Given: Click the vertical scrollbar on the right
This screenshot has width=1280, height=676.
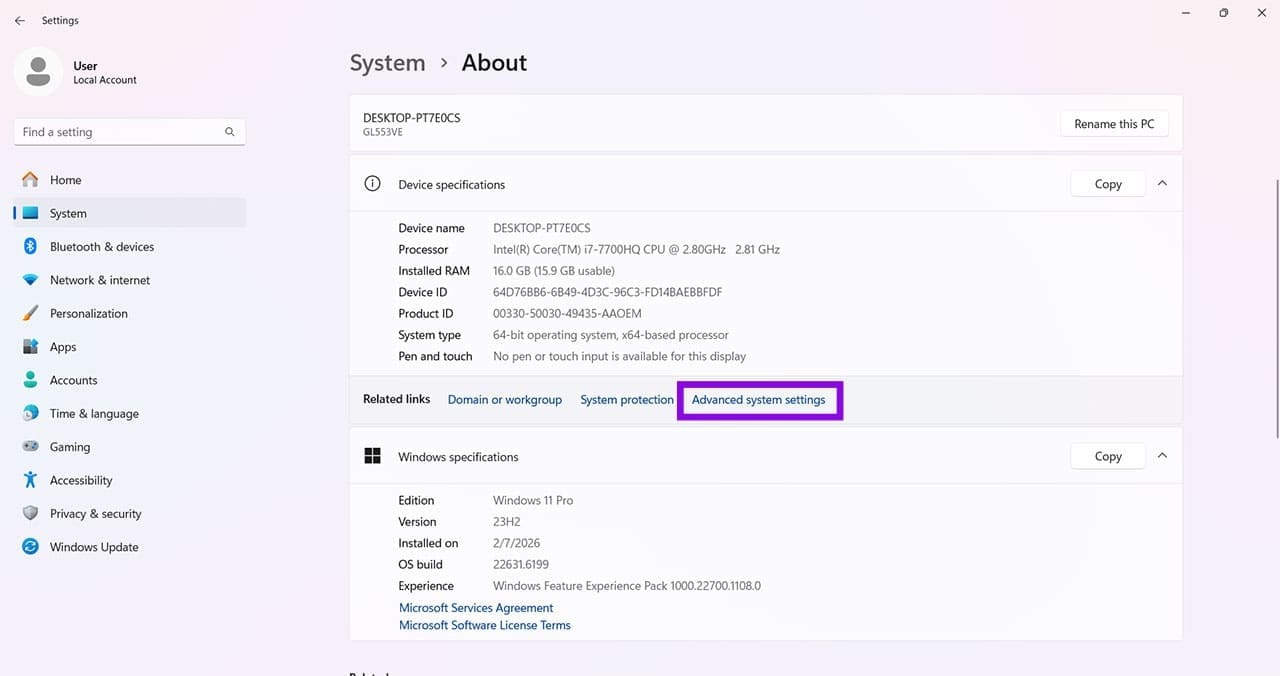Looking at the screenshot, I should [x=1275, y=308].
